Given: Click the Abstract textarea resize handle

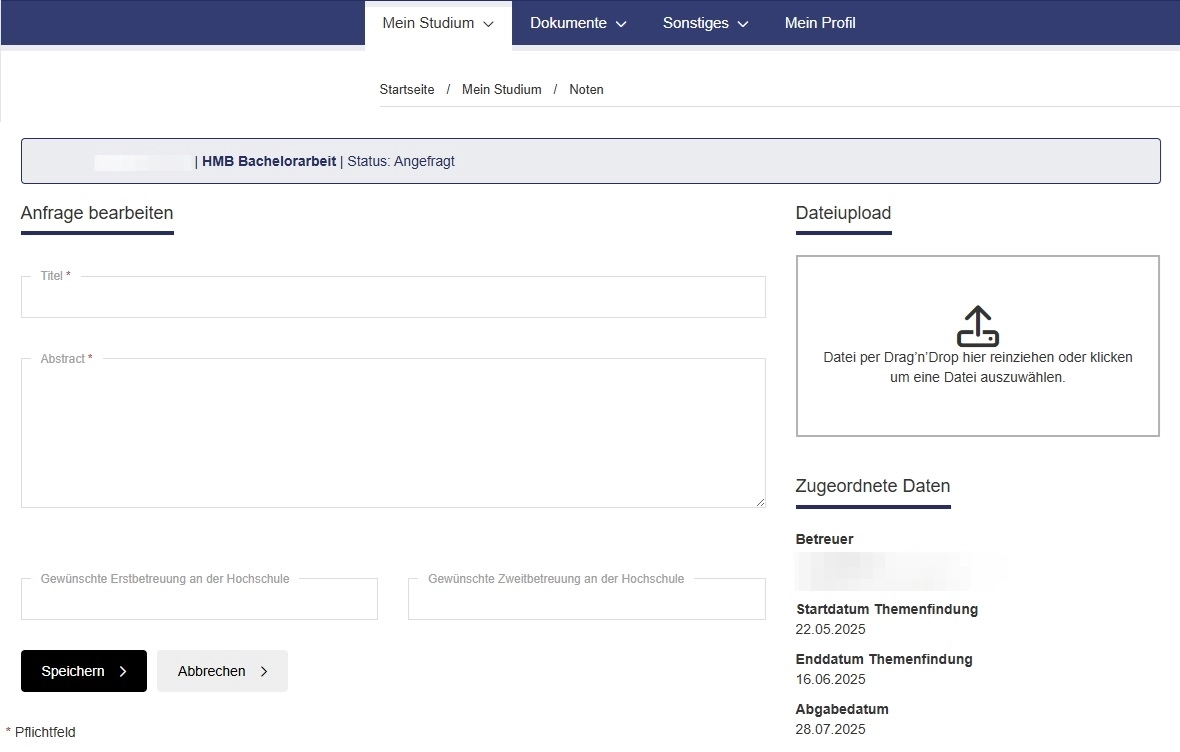Looking at the screenshot, I should (760, 502).
